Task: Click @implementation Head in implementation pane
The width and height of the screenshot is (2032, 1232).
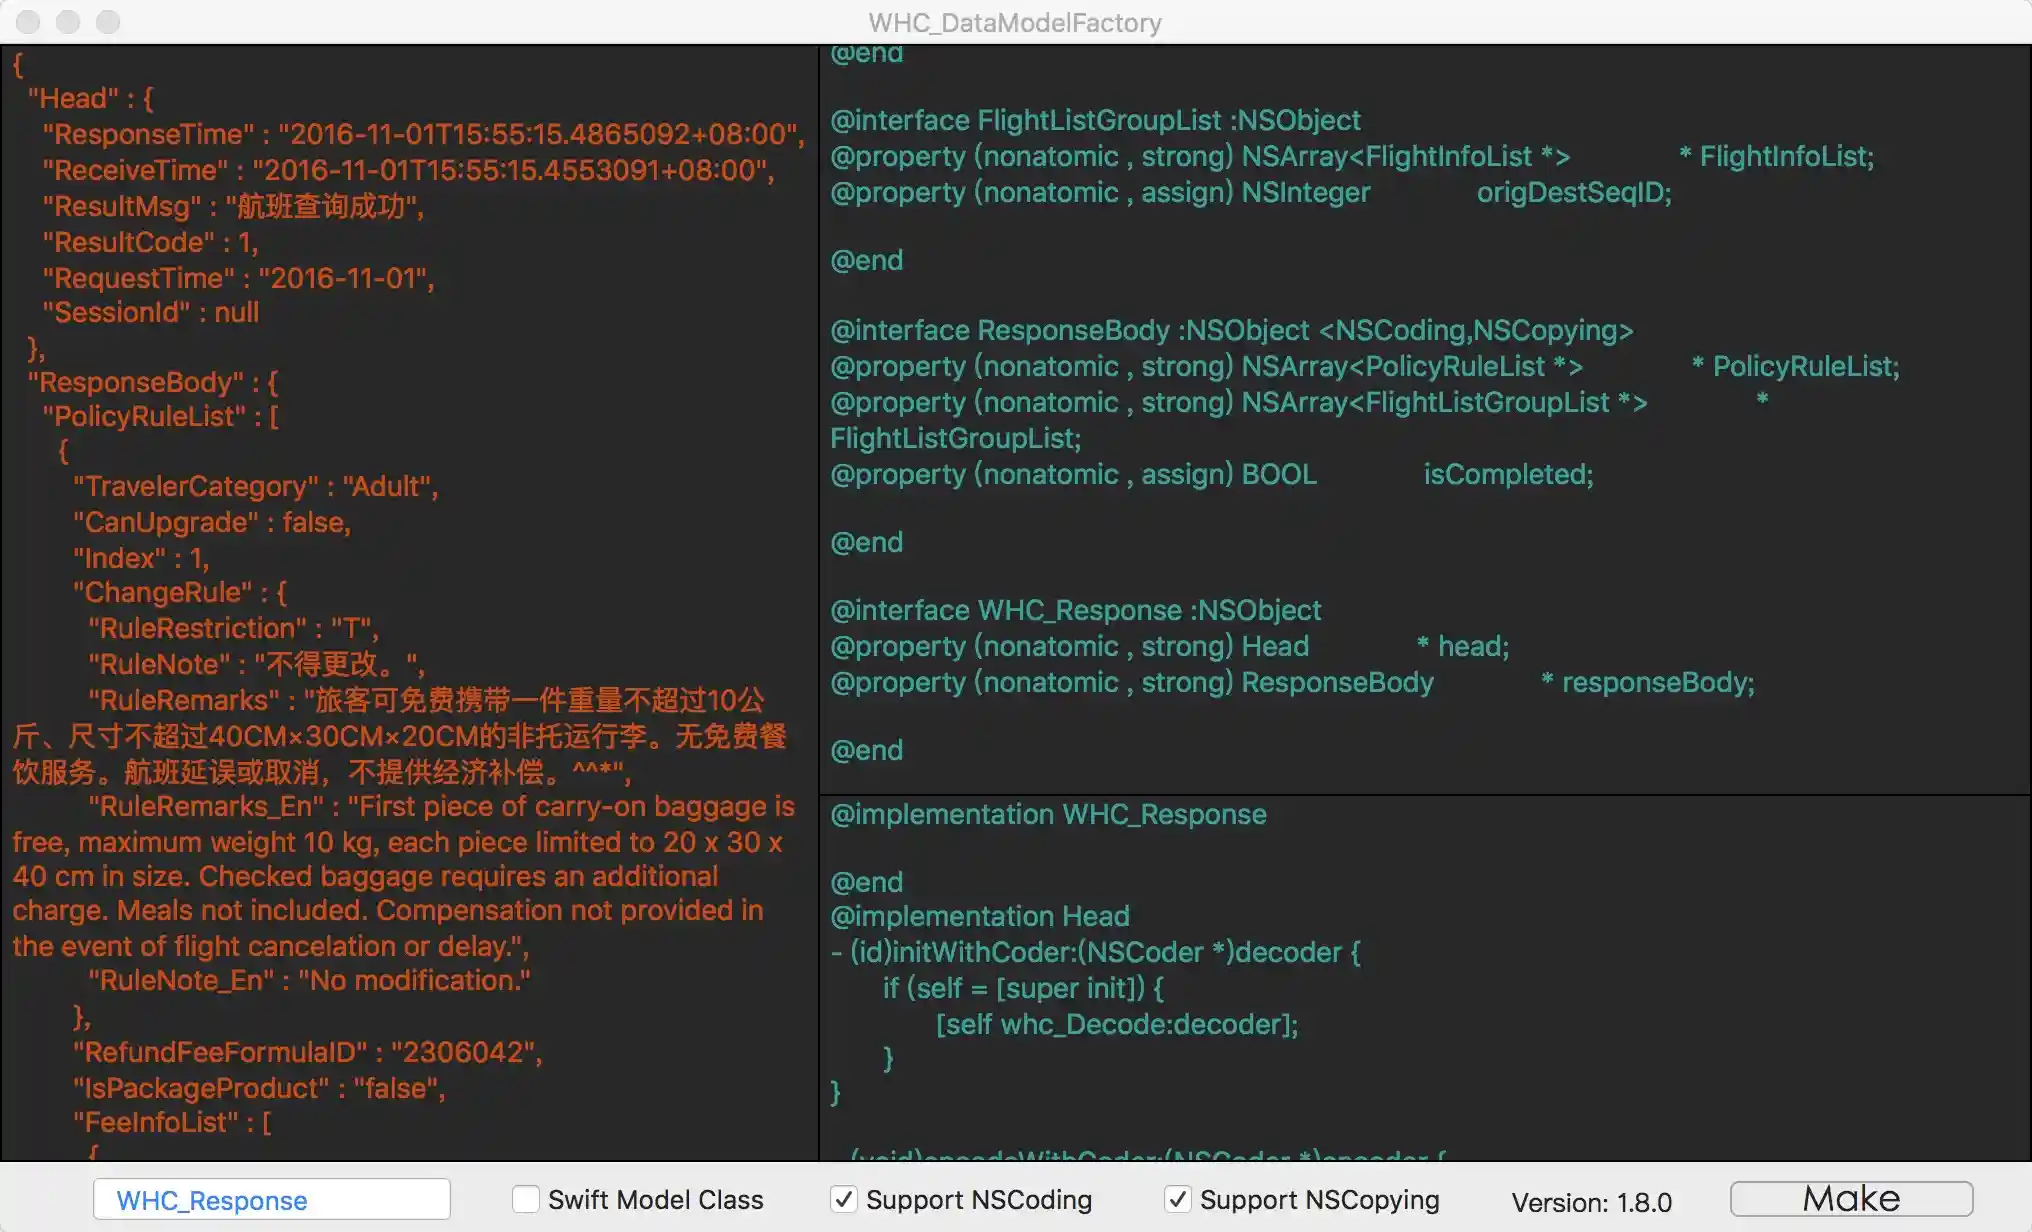Action: 980,916
